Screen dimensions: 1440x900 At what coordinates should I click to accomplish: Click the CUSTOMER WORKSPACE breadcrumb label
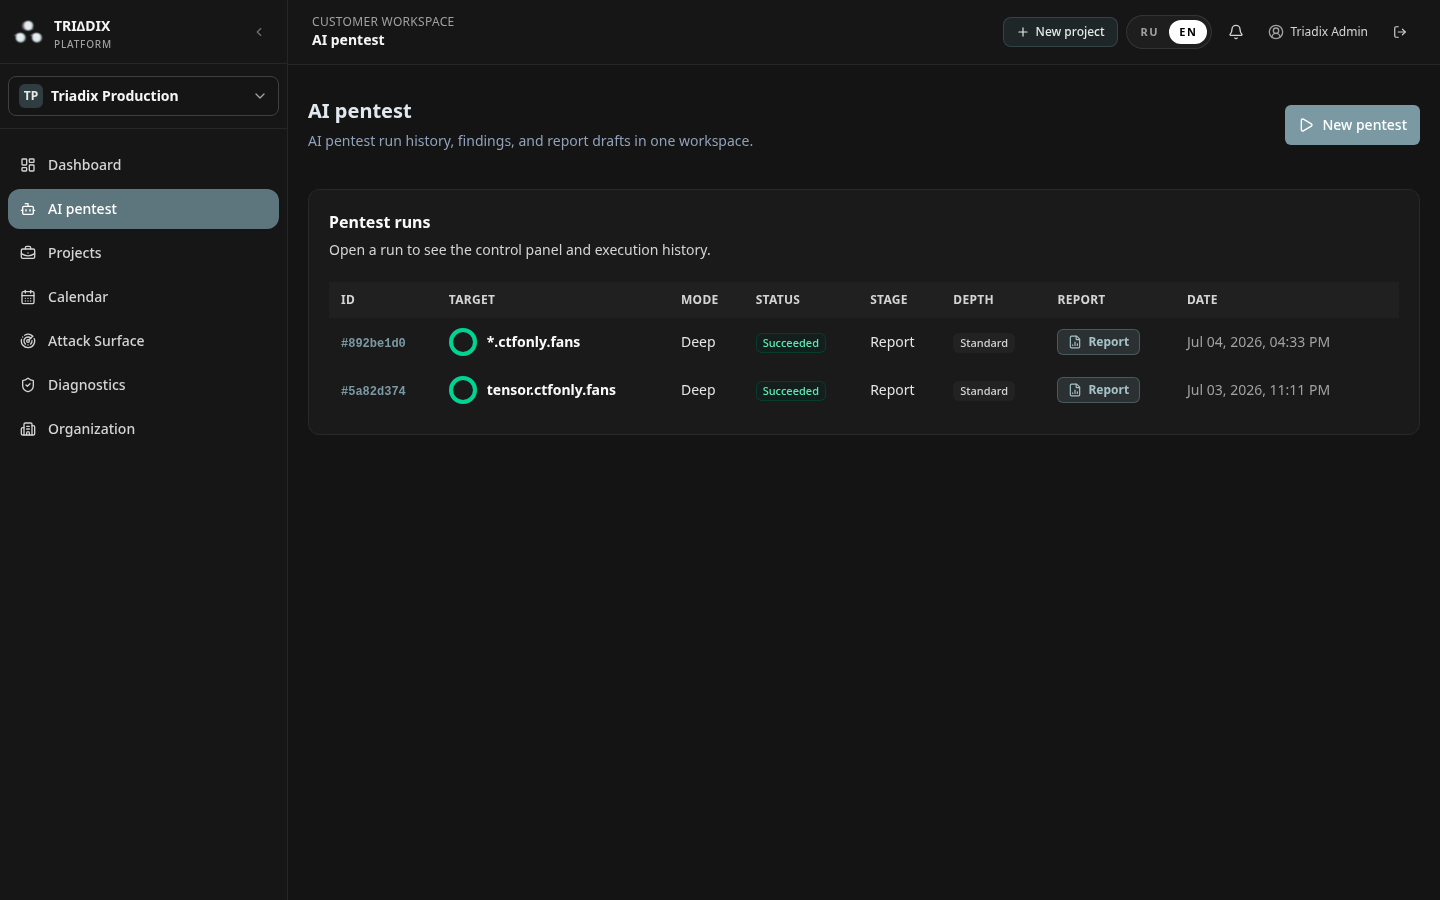(383, 21)
